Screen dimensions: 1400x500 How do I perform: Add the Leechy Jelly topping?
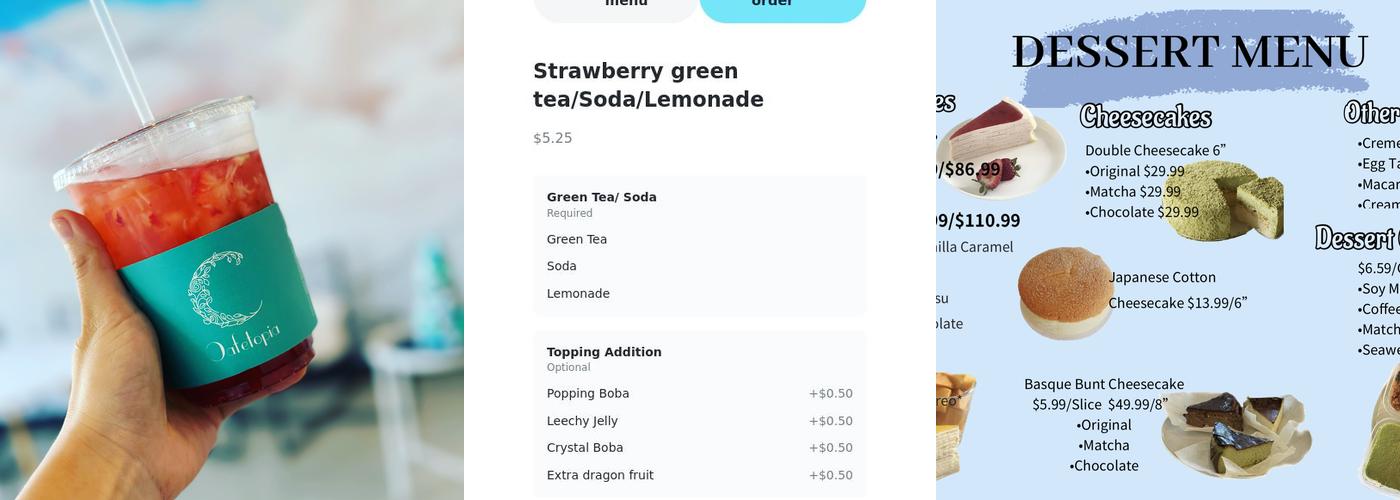click(699, 421)
